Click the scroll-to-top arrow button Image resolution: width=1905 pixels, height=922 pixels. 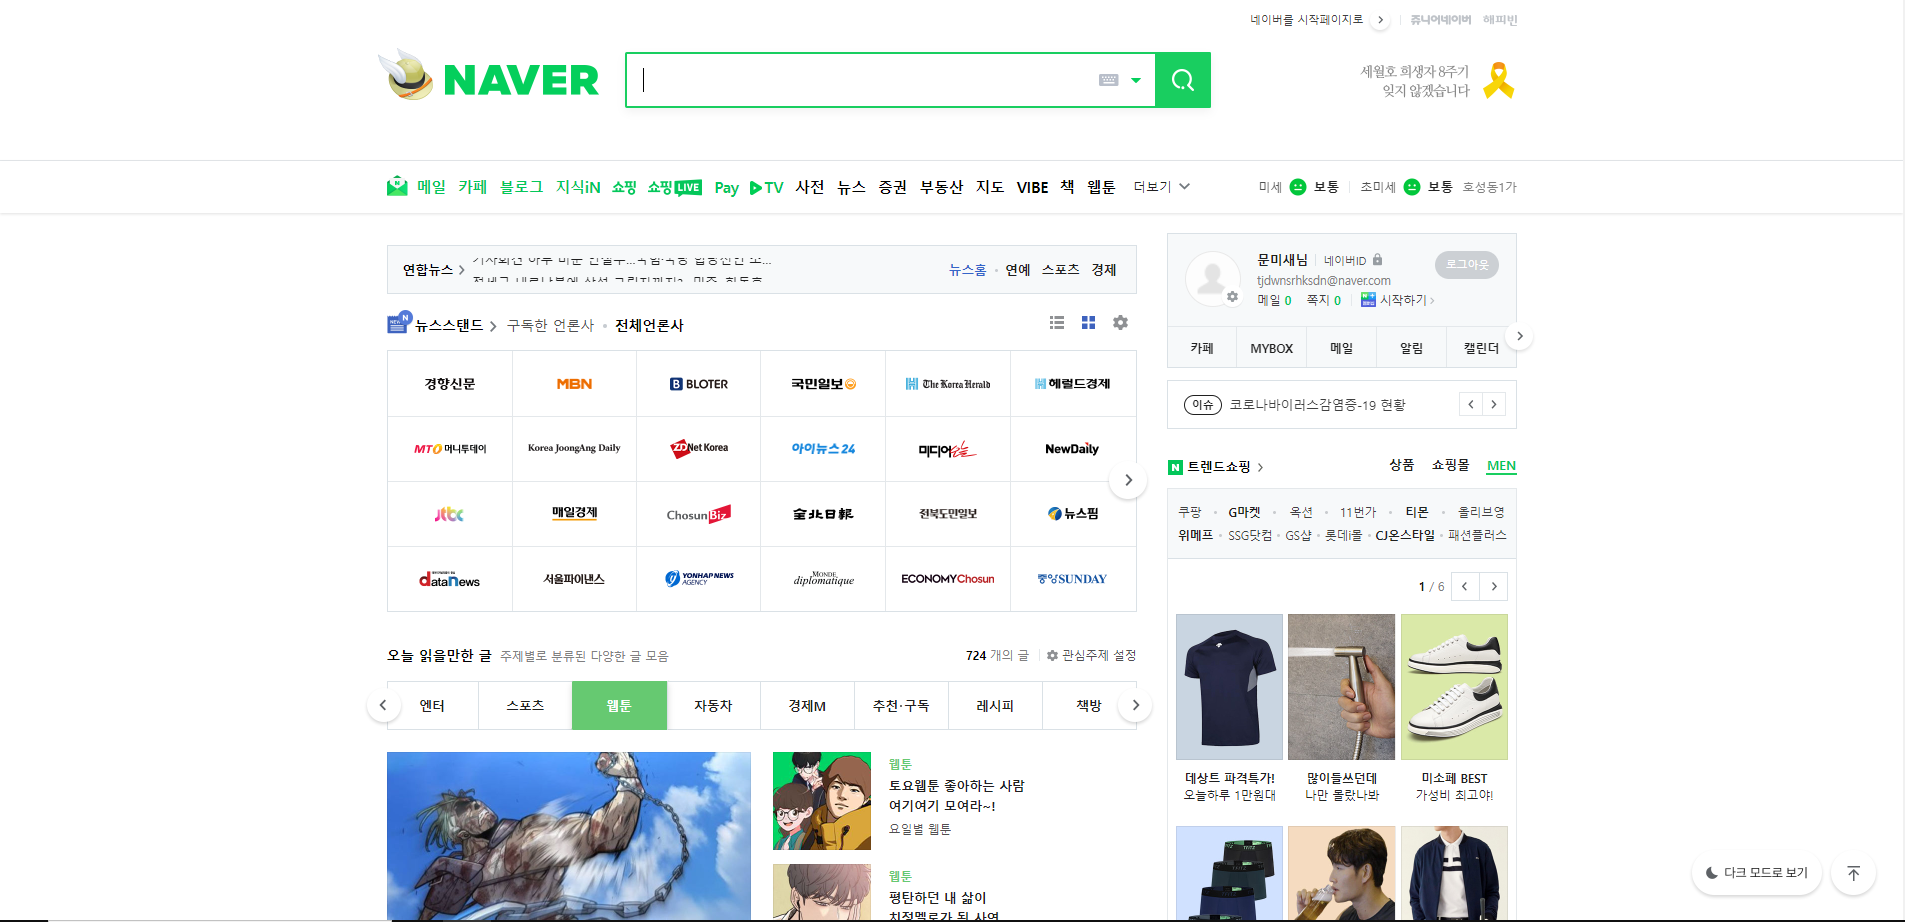click(x=1853, y=873)
